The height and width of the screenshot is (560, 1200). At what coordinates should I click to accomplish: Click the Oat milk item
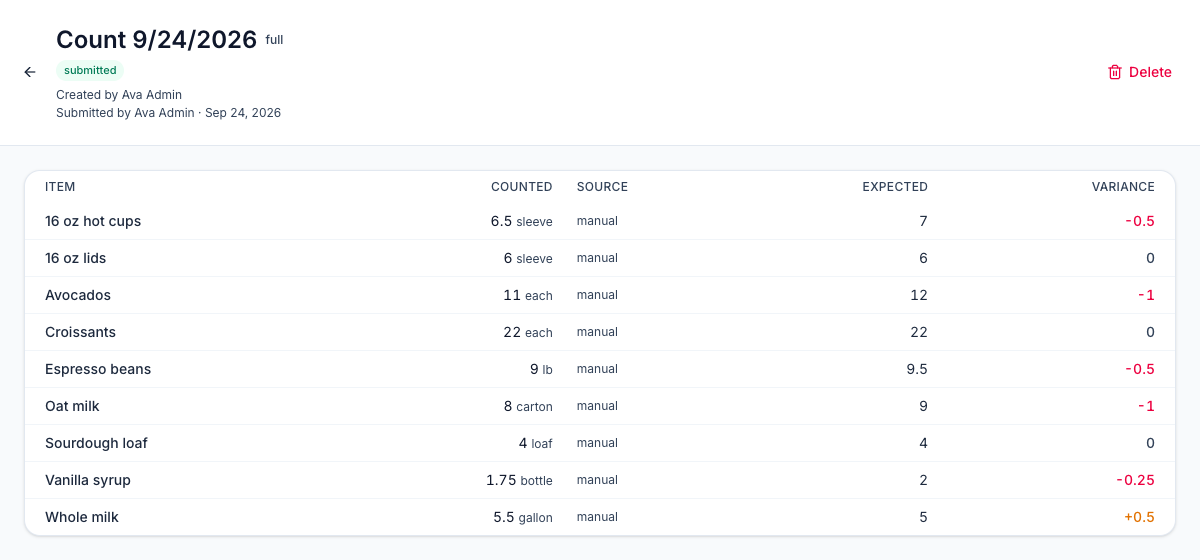point(72,406)
